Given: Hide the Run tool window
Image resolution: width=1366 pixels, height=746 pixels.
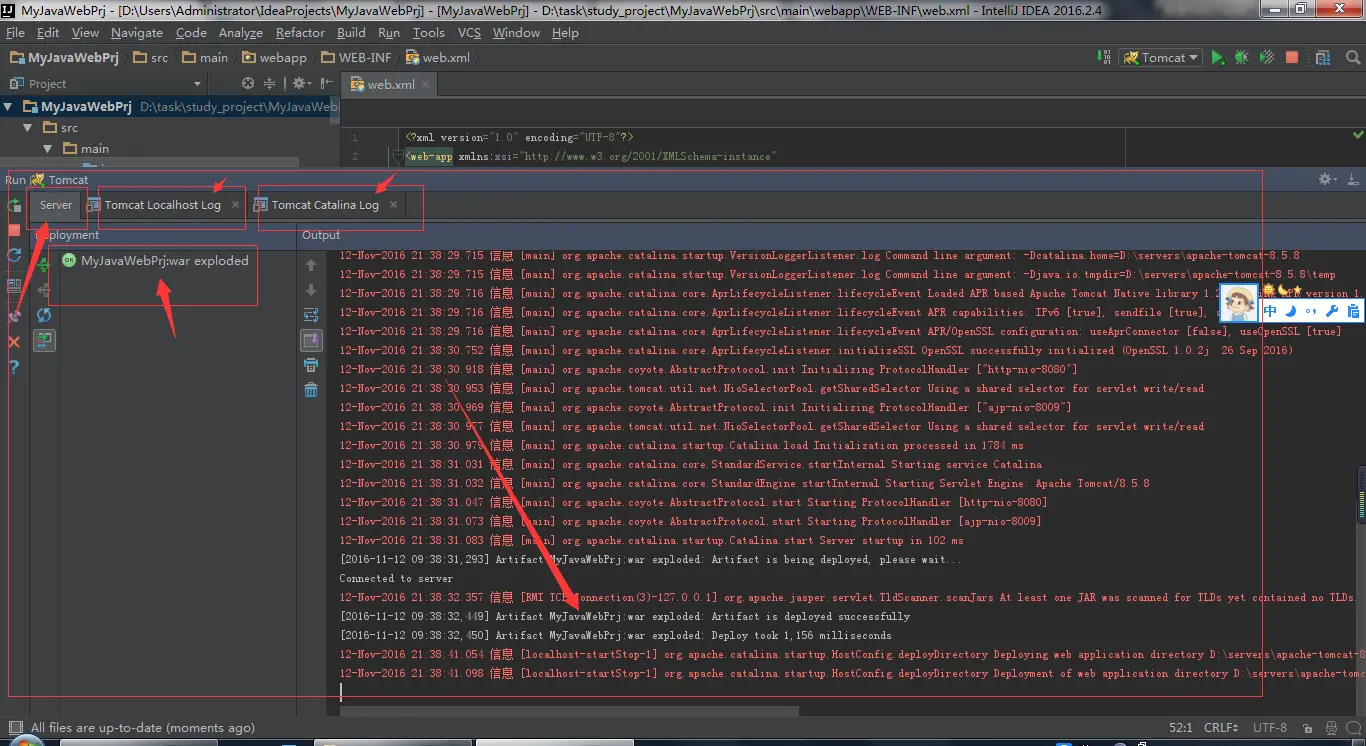Looking at the screenshot, I should click(x=1353, y=179).
